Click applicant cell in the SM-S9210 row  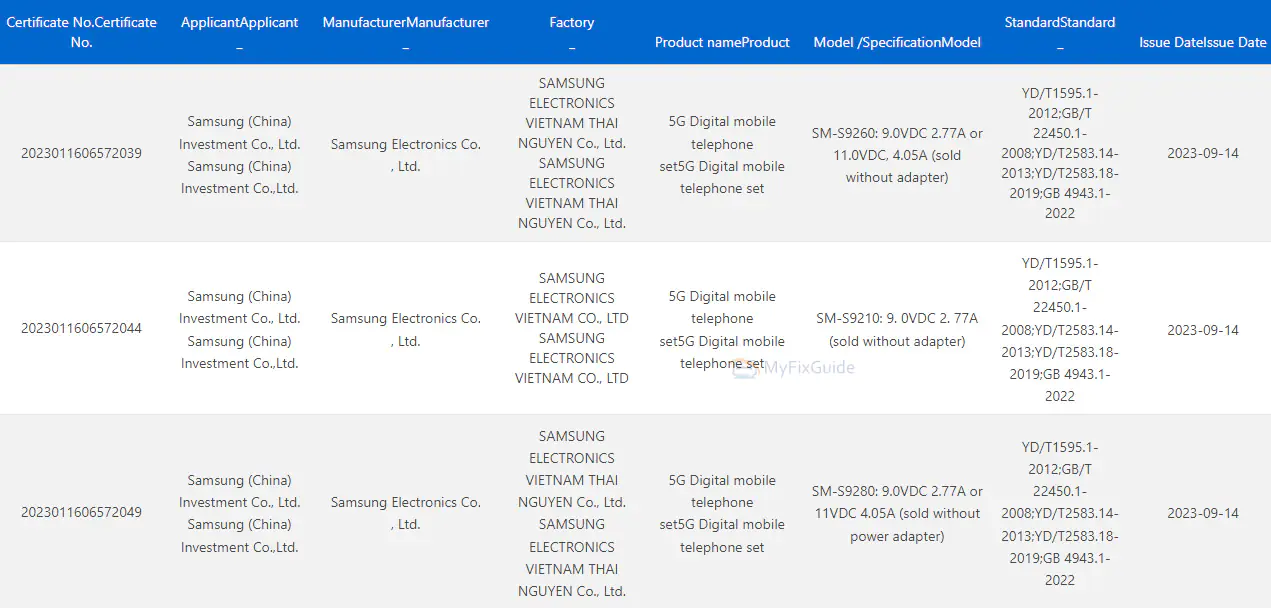coord(239,329)
